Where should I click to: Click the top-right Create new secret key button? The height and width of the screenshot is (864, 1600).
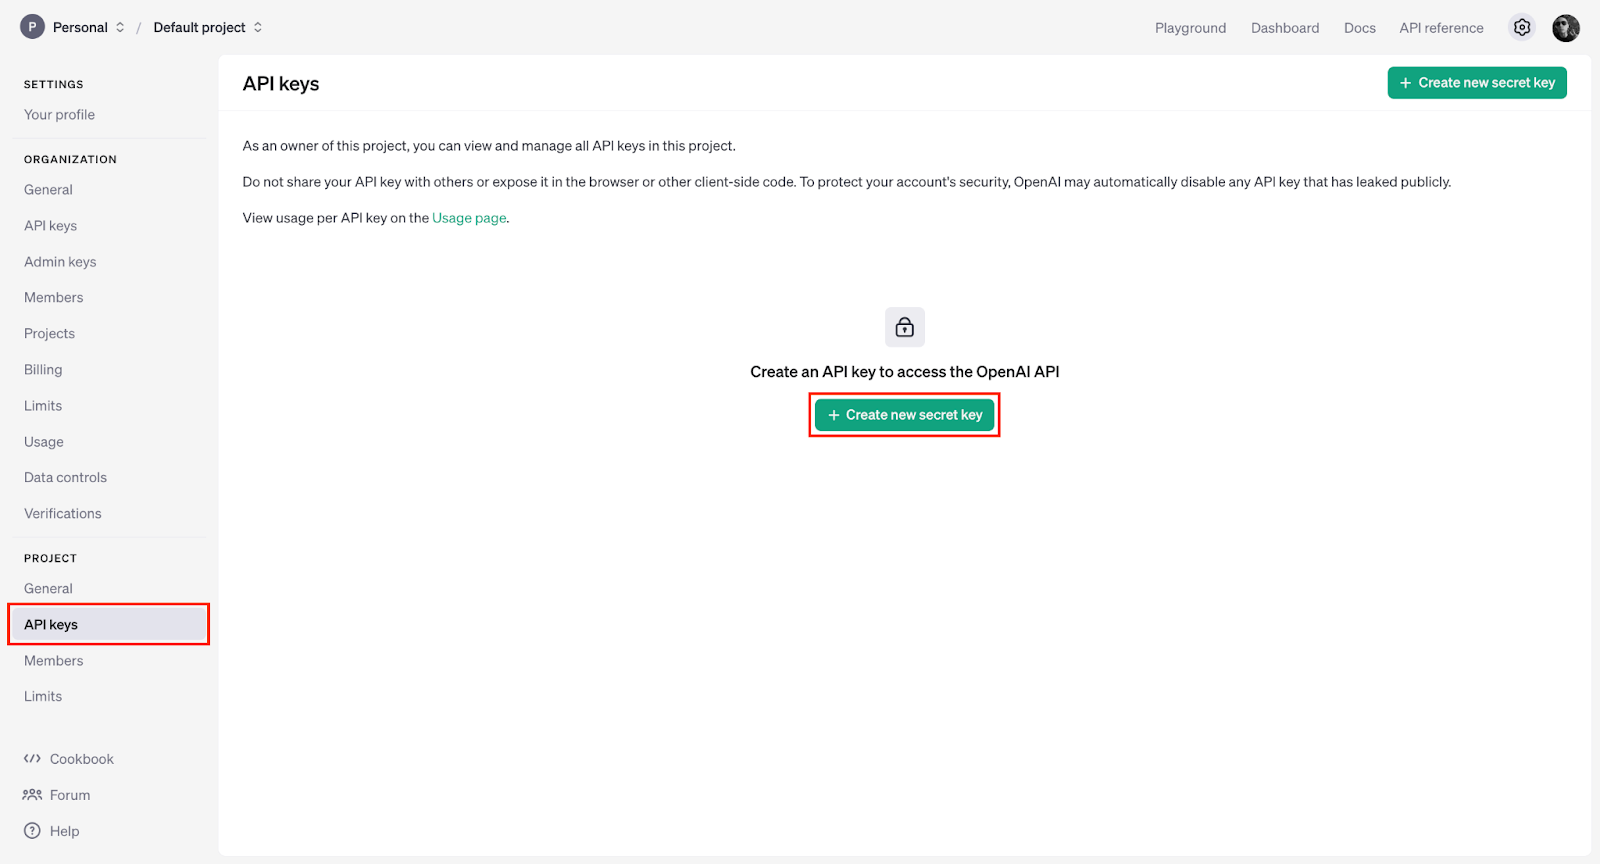tap(1476, 83)
